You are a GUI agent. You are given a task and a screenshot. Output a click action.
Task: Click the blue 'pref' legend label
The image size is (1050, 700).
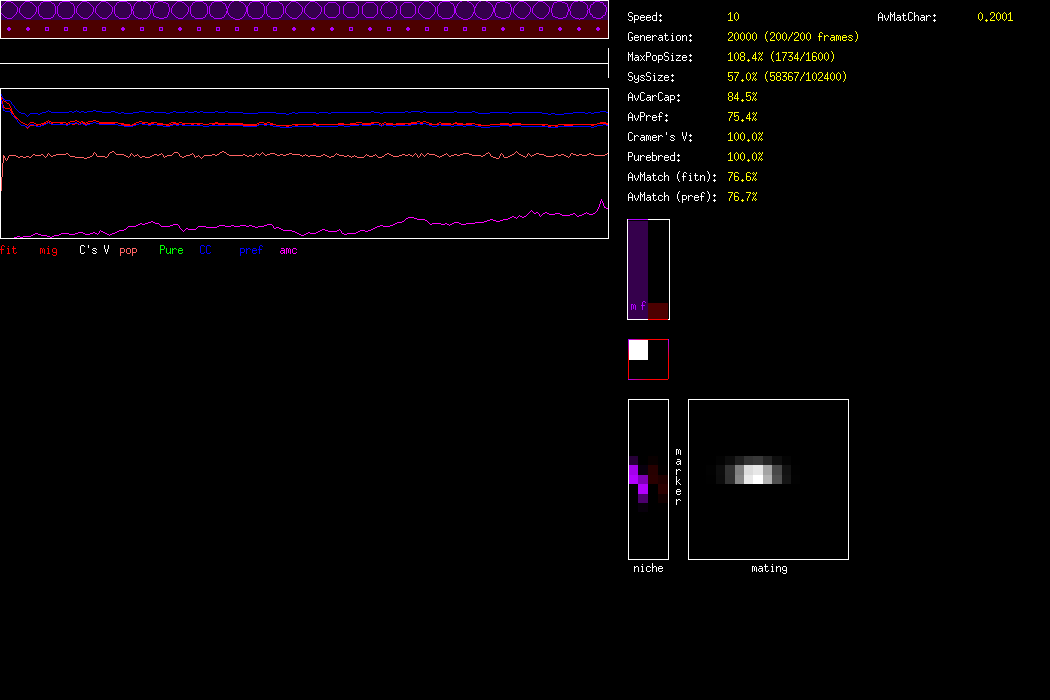click(x=250, y=250)
